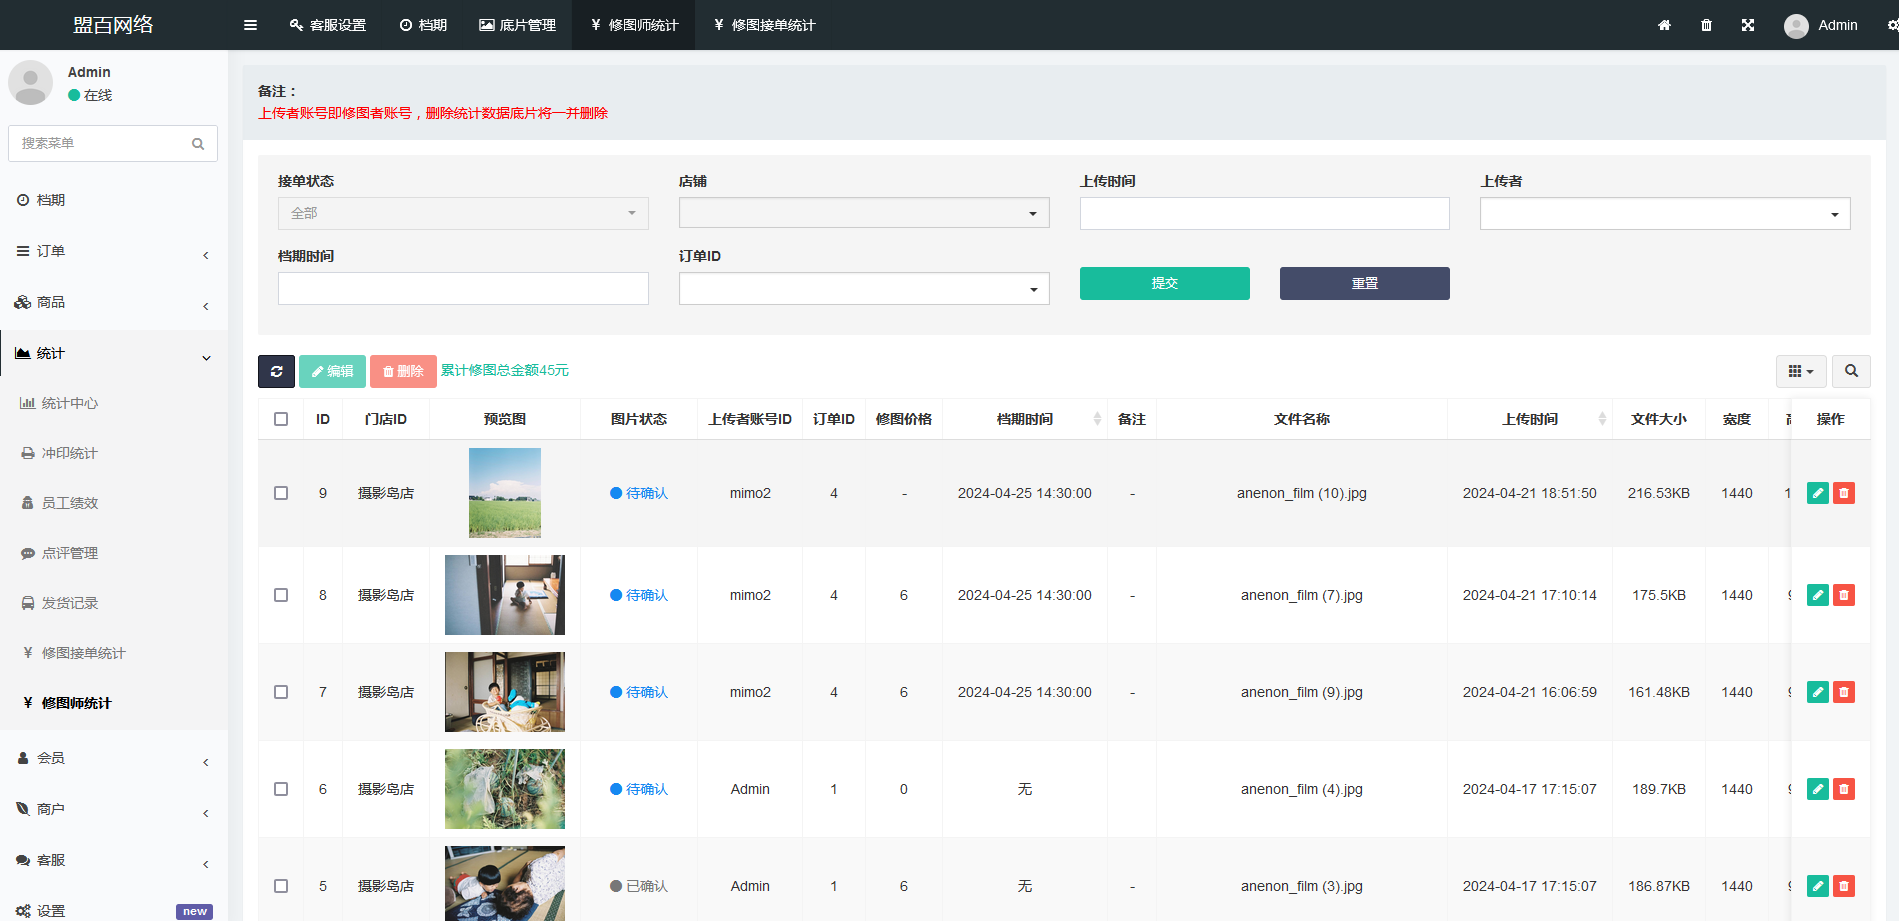The image size is (1899, 921).
Task: Select the checkbox for row ID 6
Action: pyautogui.click(x=281, y=789)
